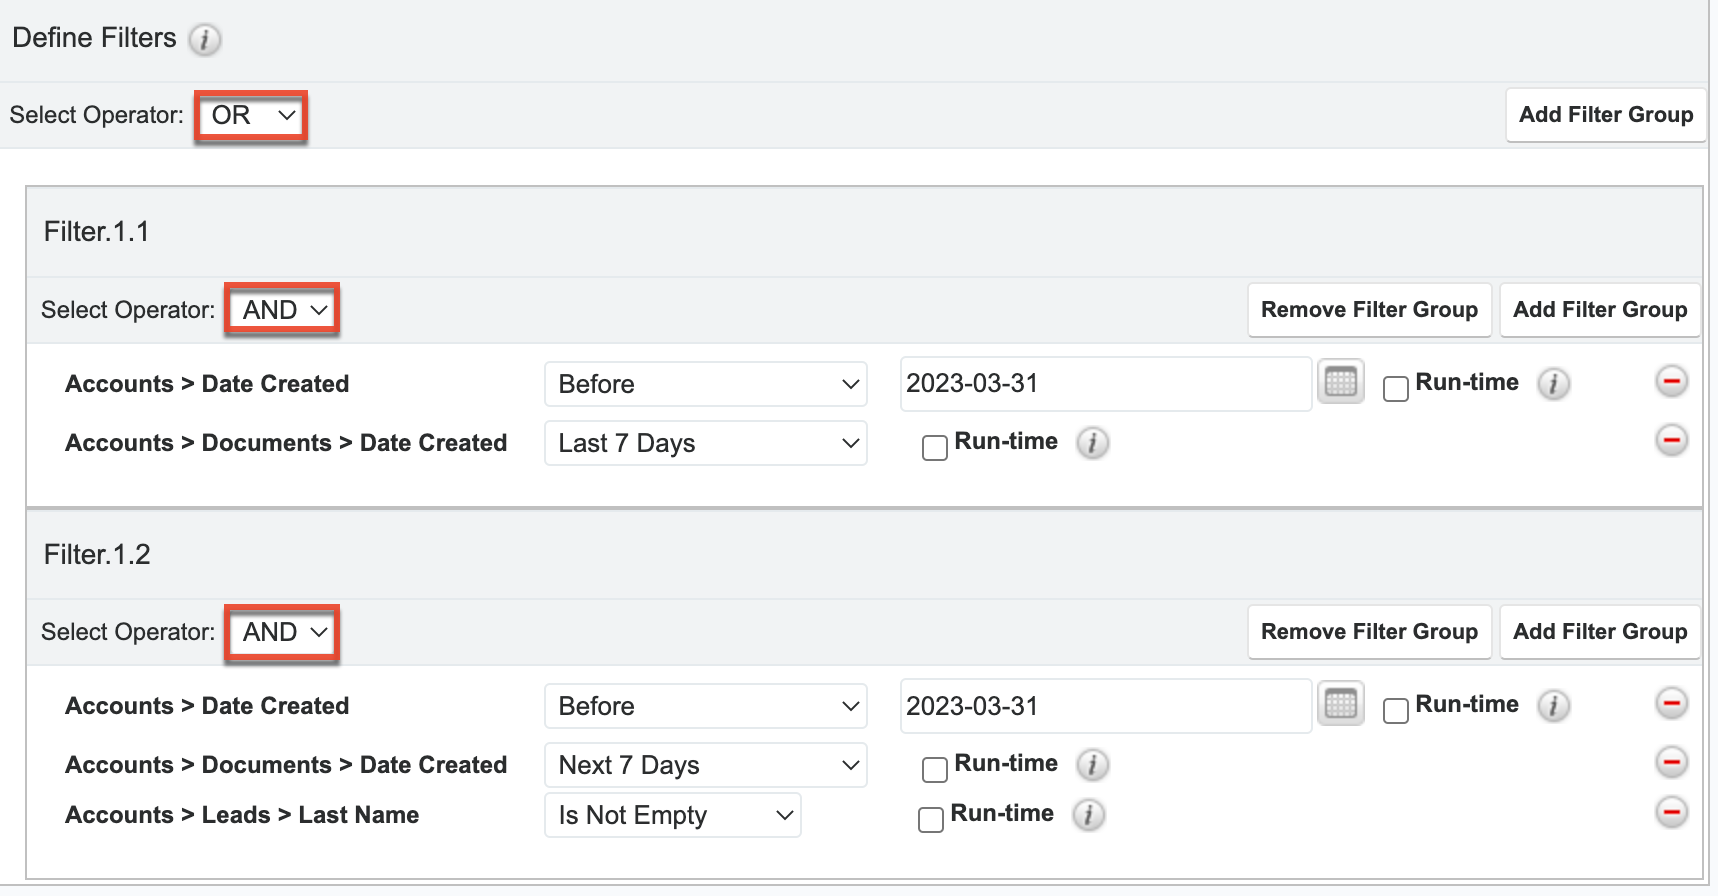View info for Run-time on Date Created filter
The image size is (1718, 896).
[1553, 383]
